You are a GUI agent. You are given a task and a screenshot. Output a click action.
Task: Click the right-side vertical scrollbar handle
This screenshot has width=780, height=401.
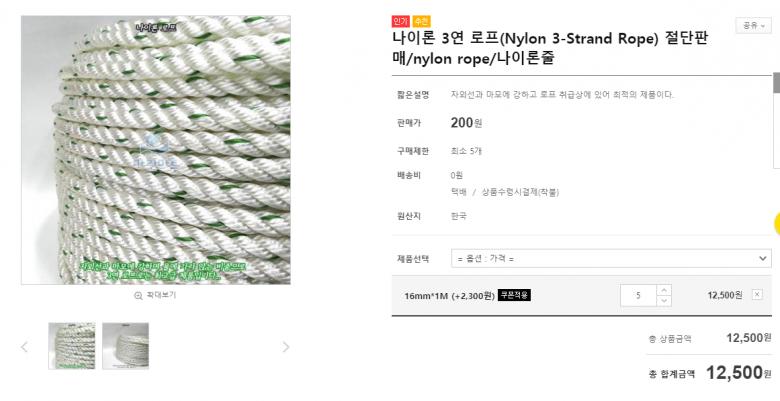(776, 83)
